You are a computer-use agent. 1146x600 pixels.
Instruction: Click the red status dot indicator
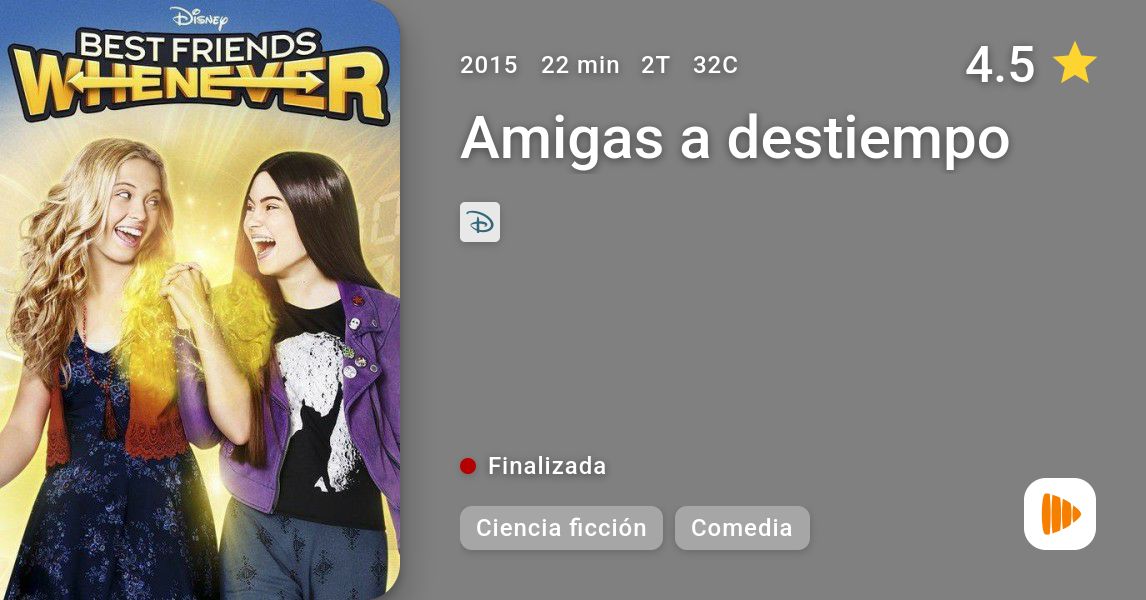(x=468, y=466)
